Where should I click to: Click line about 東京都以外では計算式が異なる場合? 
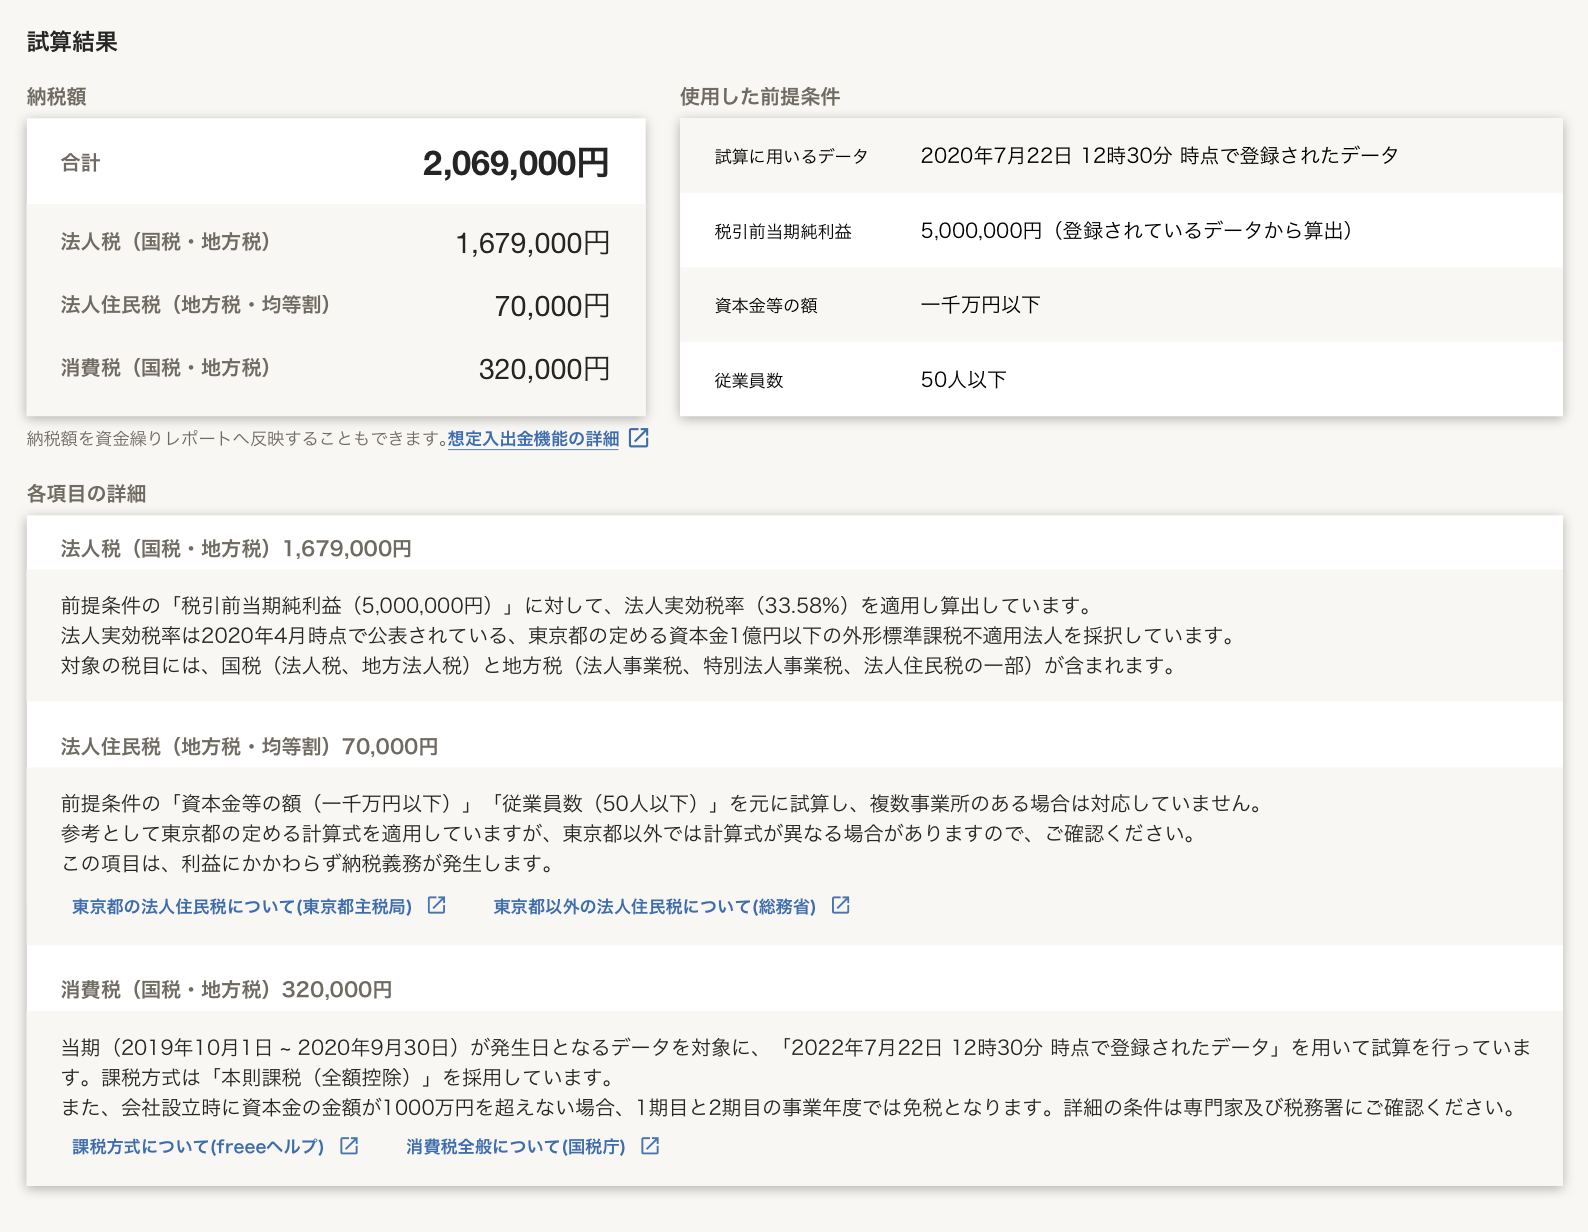click(631, 834)
